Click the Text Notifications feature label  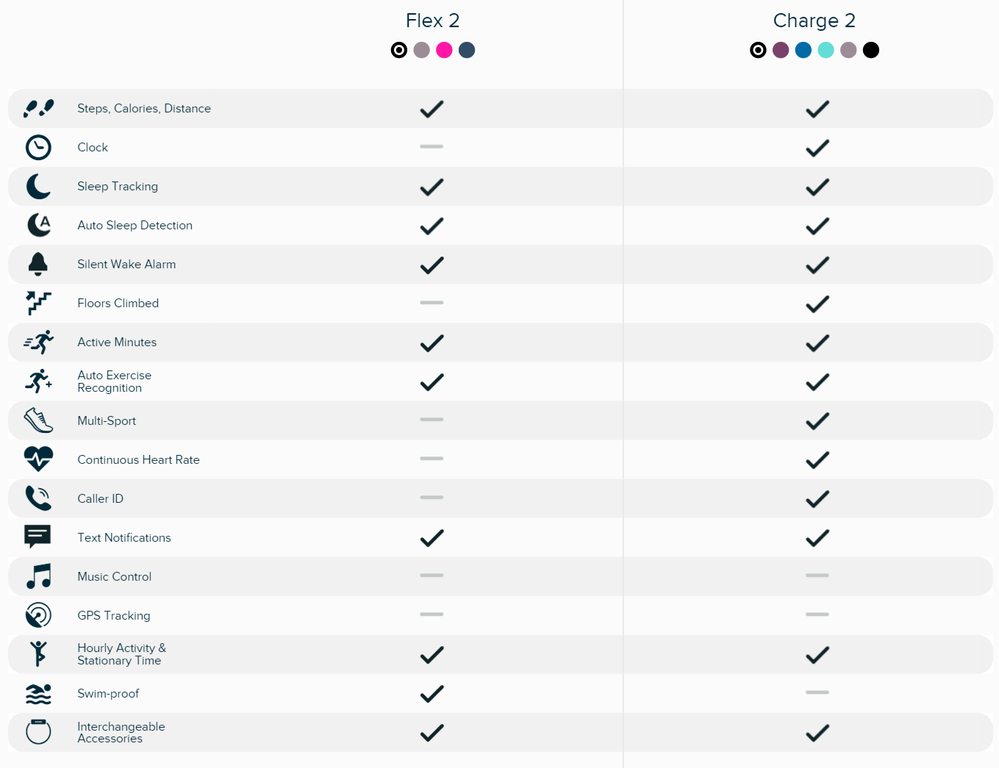124,537
